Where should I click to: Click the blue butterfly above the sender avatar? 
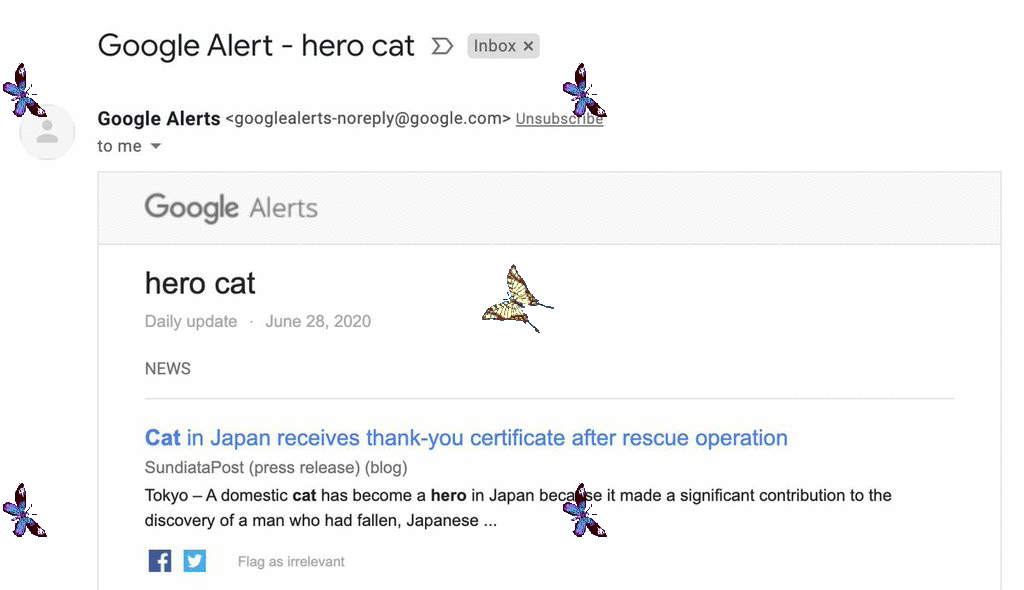(21, 92)
